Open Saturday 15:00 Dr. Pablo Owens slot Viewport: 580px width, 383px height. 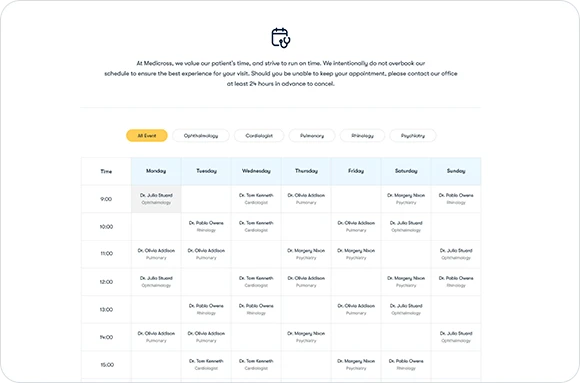tap(406, 364)
